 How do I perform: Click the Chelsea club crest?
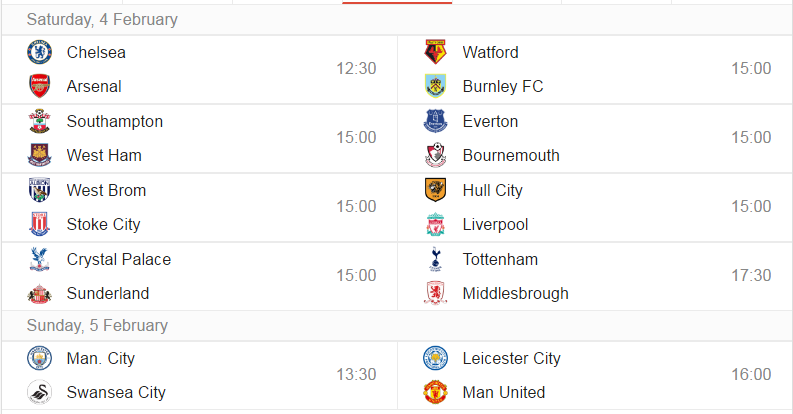tap(39, 53)
